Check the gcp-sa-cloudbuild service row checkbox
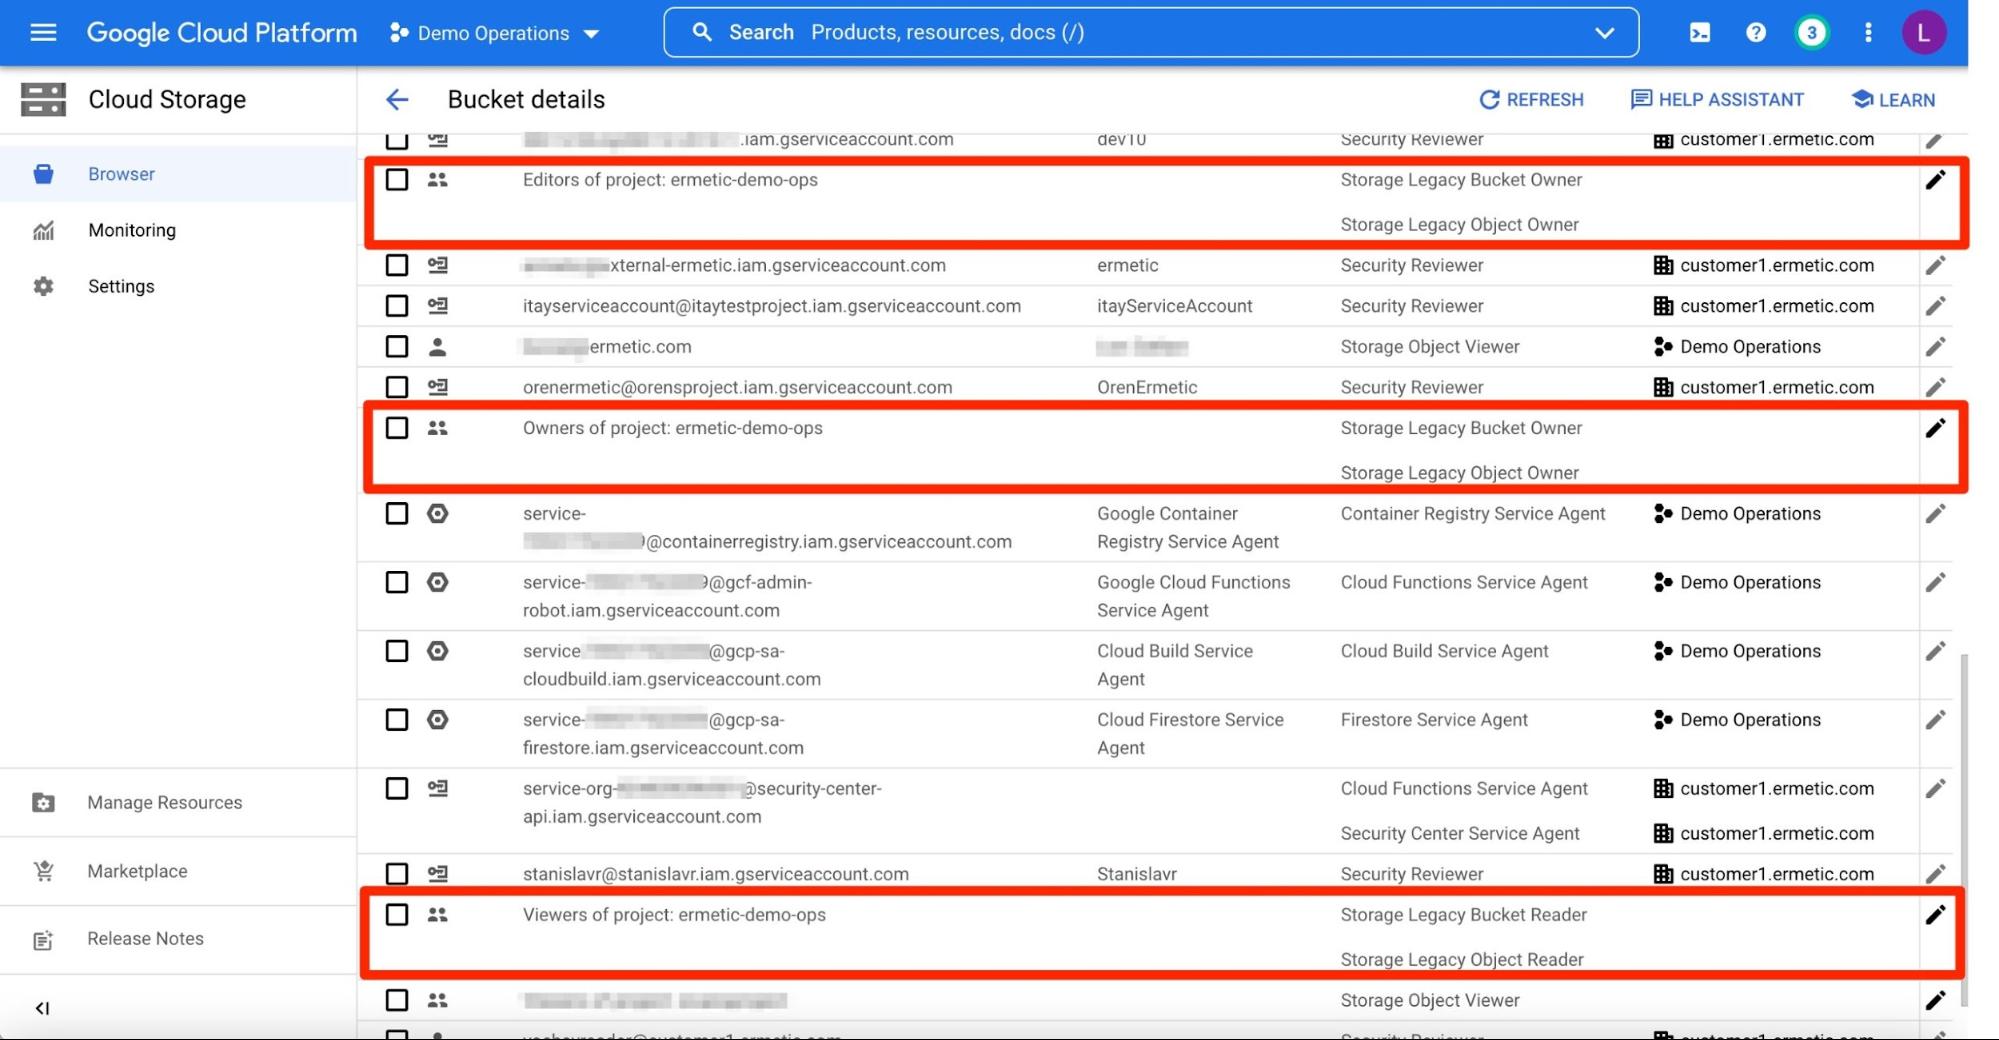 [x=397, y=651]
